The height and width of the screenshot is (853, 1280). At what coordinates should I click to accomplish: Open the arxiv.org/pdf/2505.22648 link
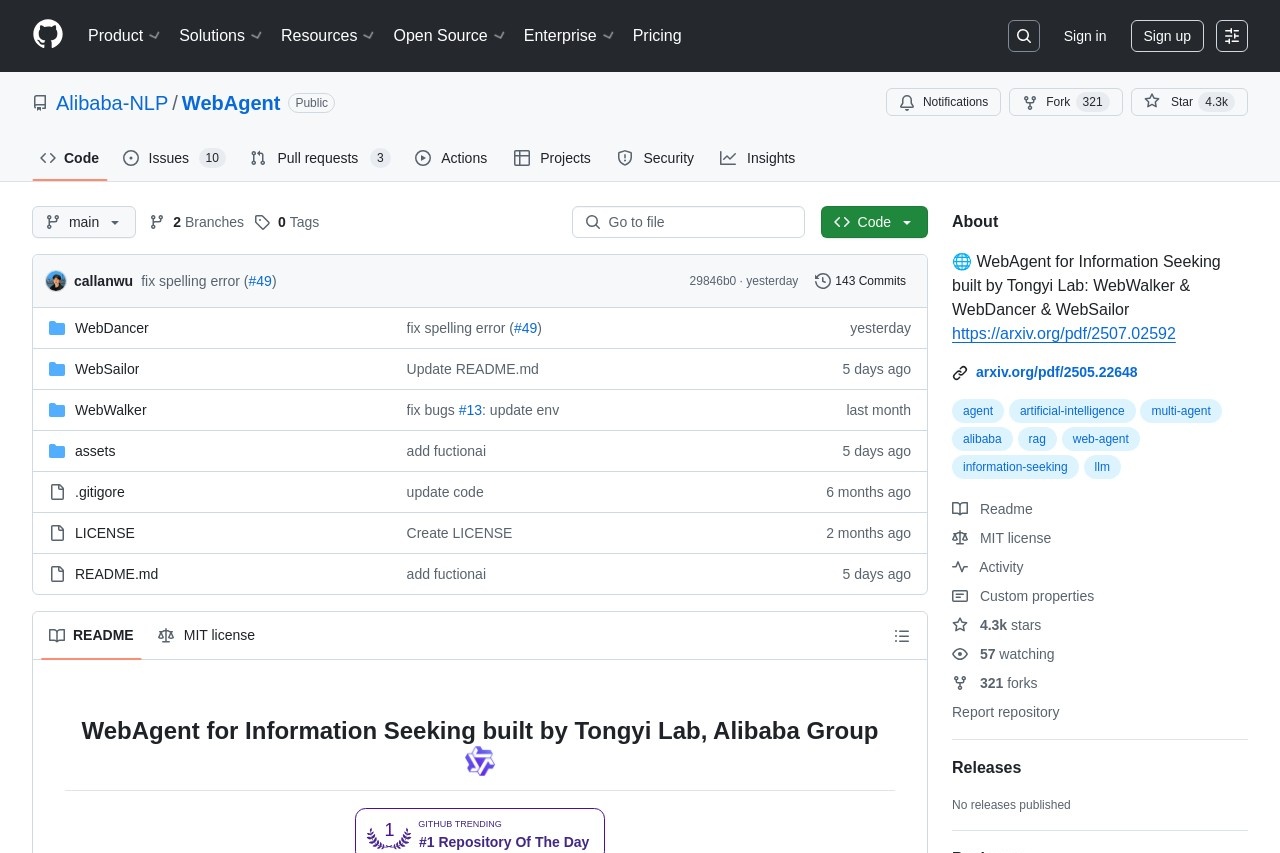[1056, 372]
